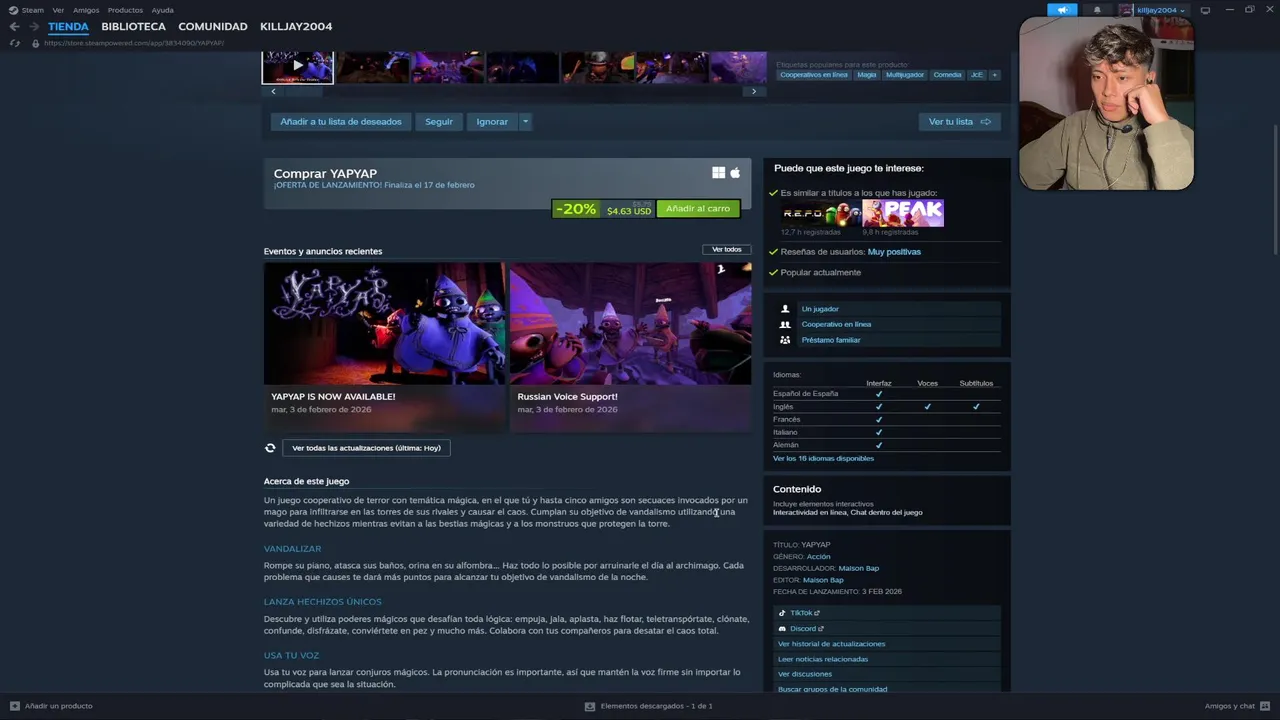Click the Seguir button

439,122
